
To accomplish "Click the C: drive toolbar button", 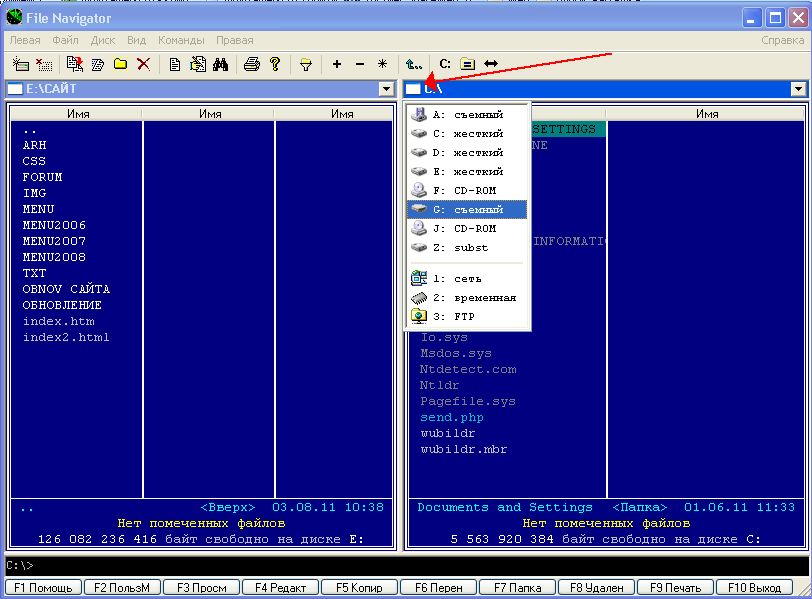I will pyautogui.click(x=445, y=64).
